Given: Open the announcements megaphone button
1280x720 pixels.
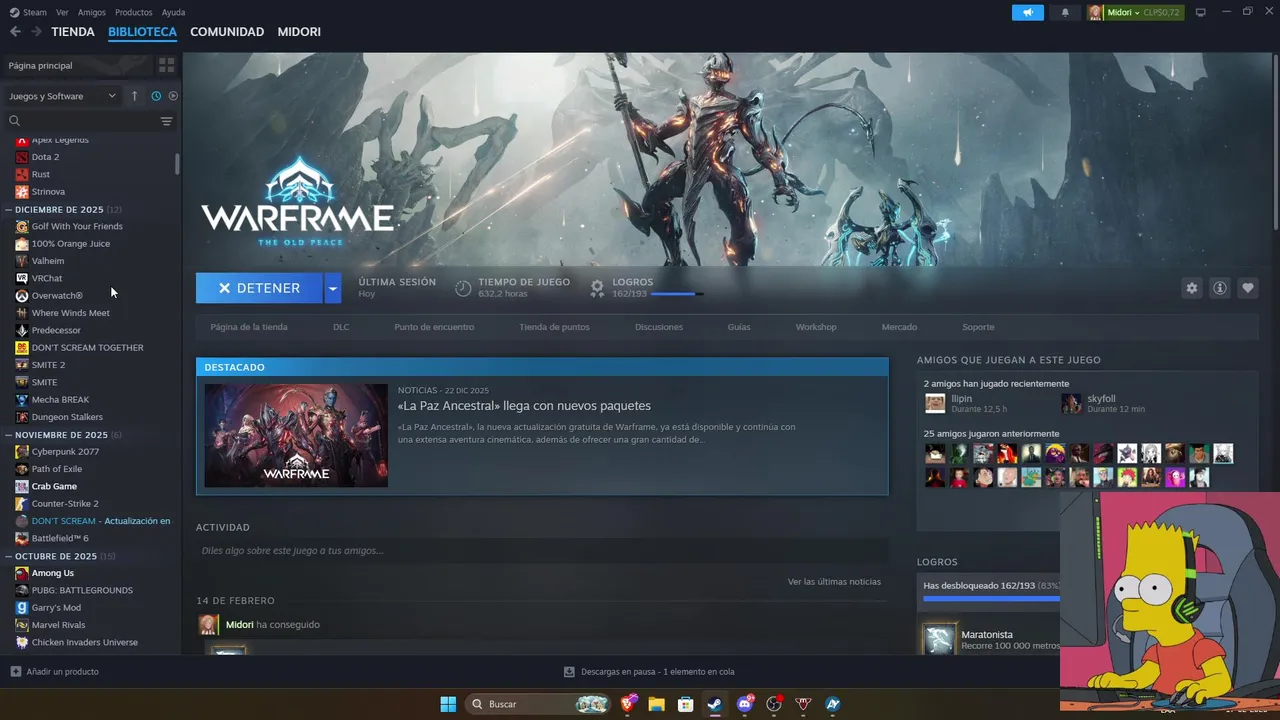Looking at the screenshot, I should tap(1027, 12).
